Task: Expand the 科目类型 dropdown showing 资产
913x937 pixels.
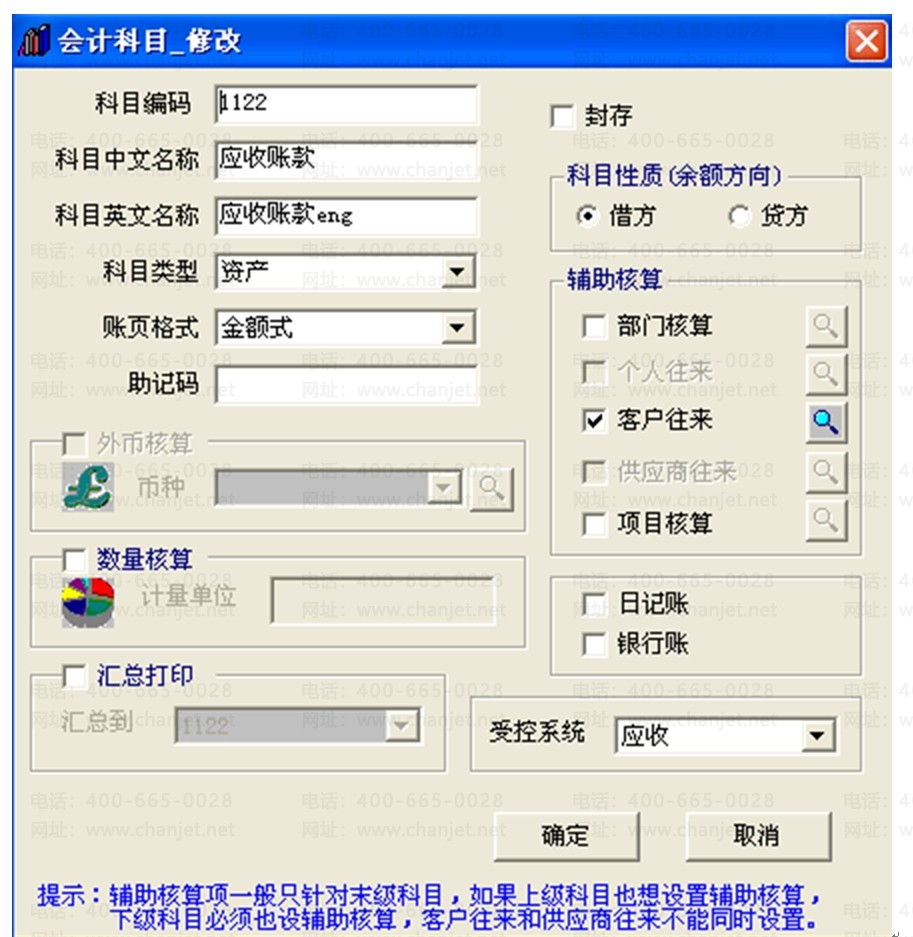Action: tap(458, 272)
